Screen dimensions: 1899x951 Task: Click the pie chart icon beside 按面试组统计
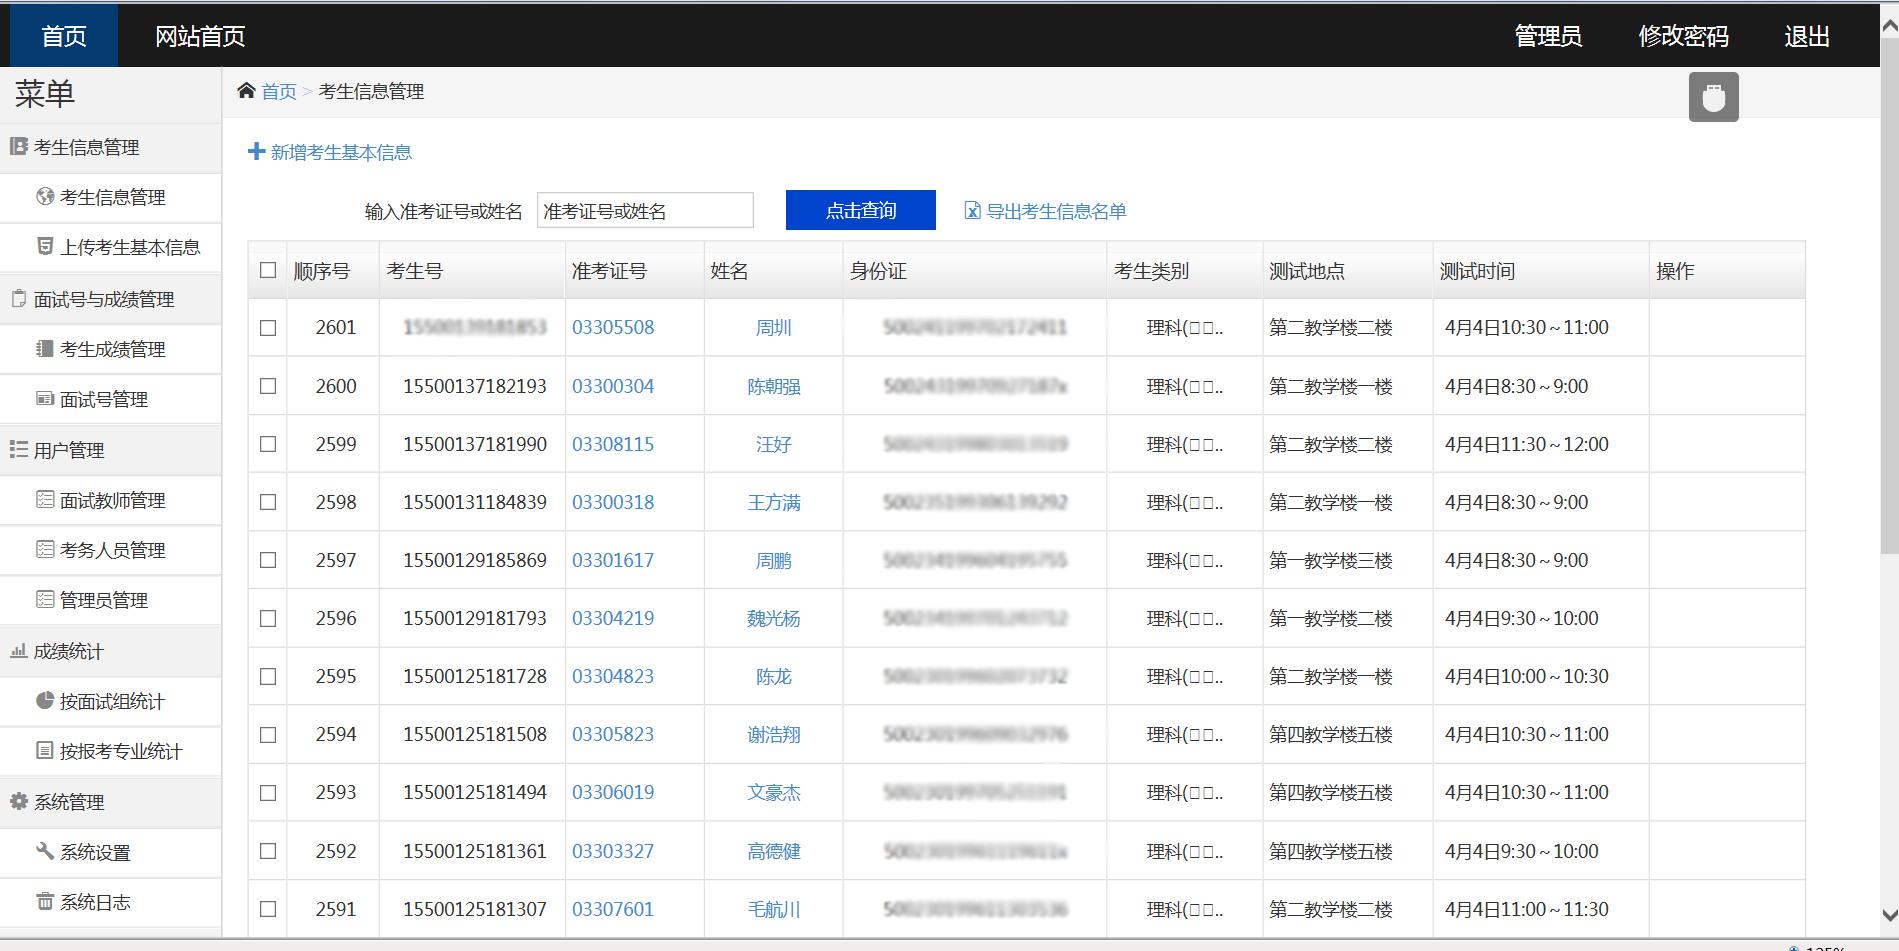tap(45, 700)
